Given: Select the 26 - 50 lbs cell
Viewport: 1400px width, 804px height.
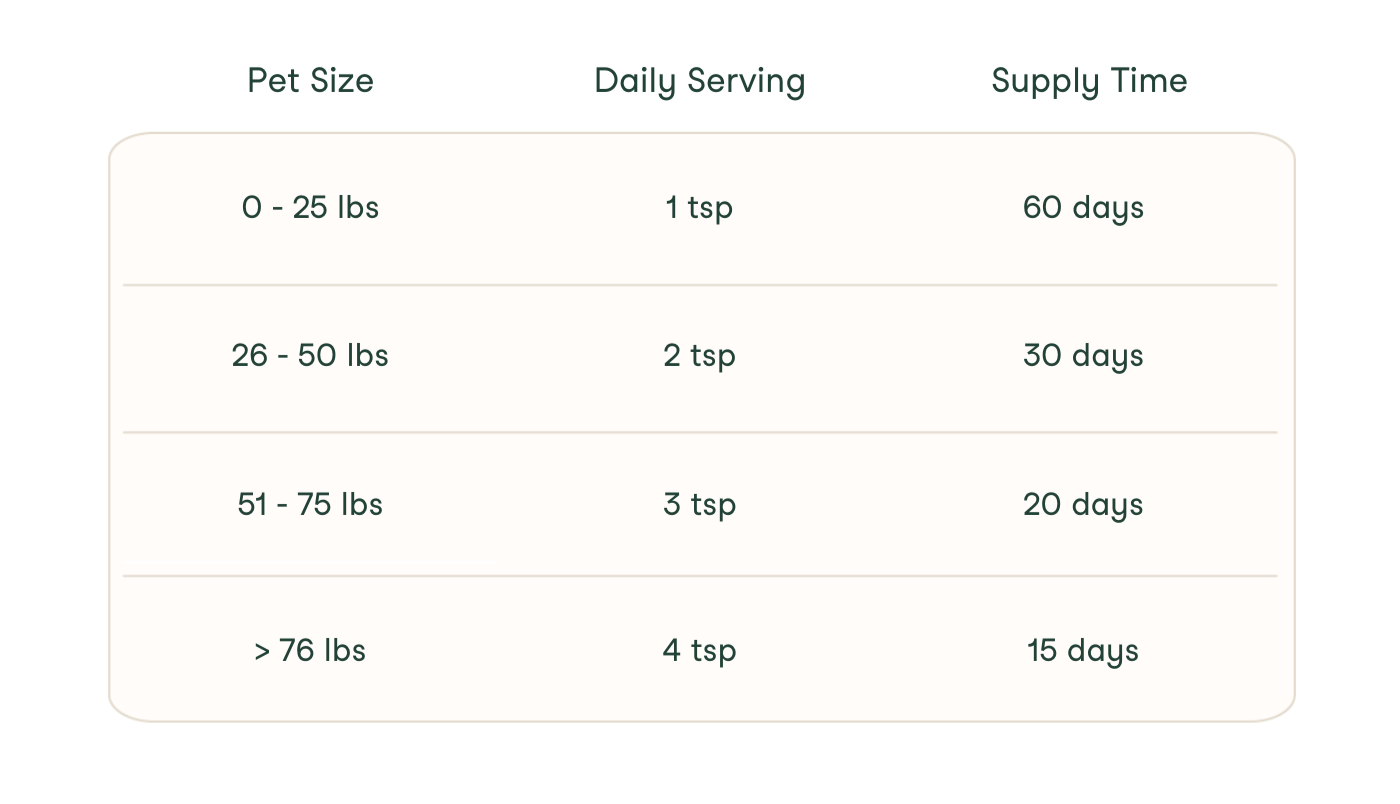Looking at the screenshot, I should coord(310,356).
